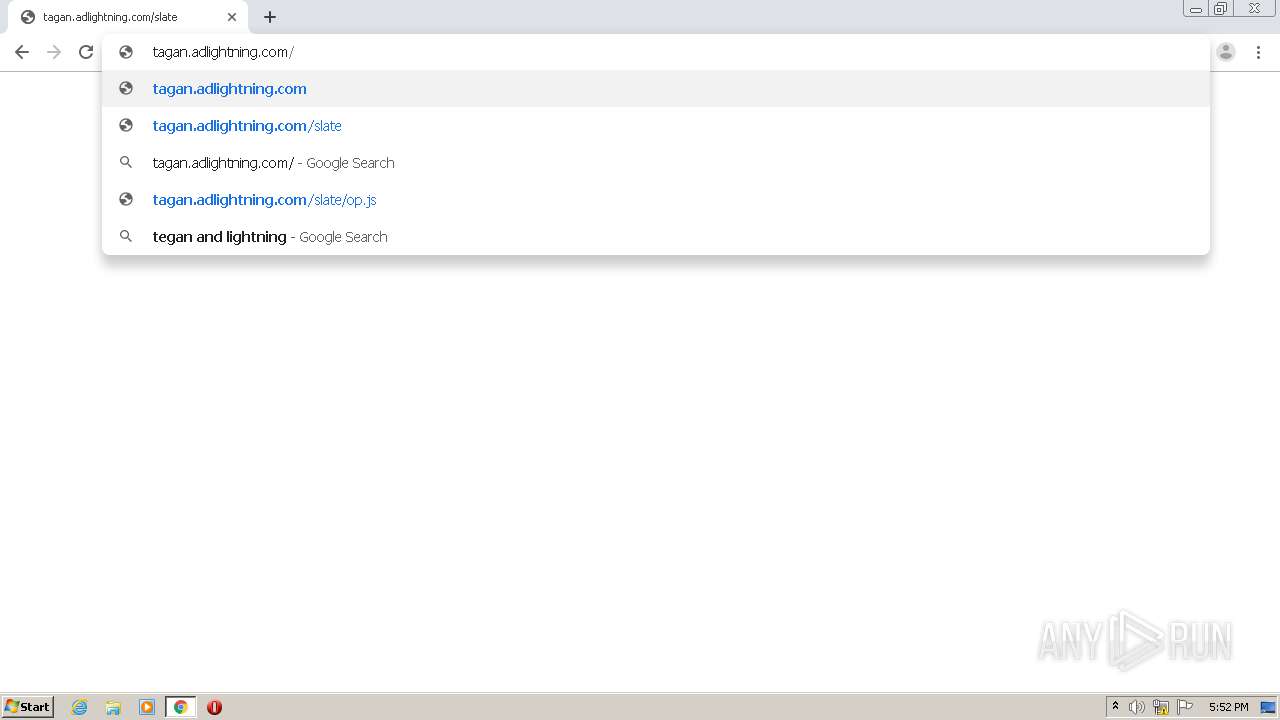Click the search icon beside tegan and lightning
Screen dimensions: 1280x720
point(126,237)
